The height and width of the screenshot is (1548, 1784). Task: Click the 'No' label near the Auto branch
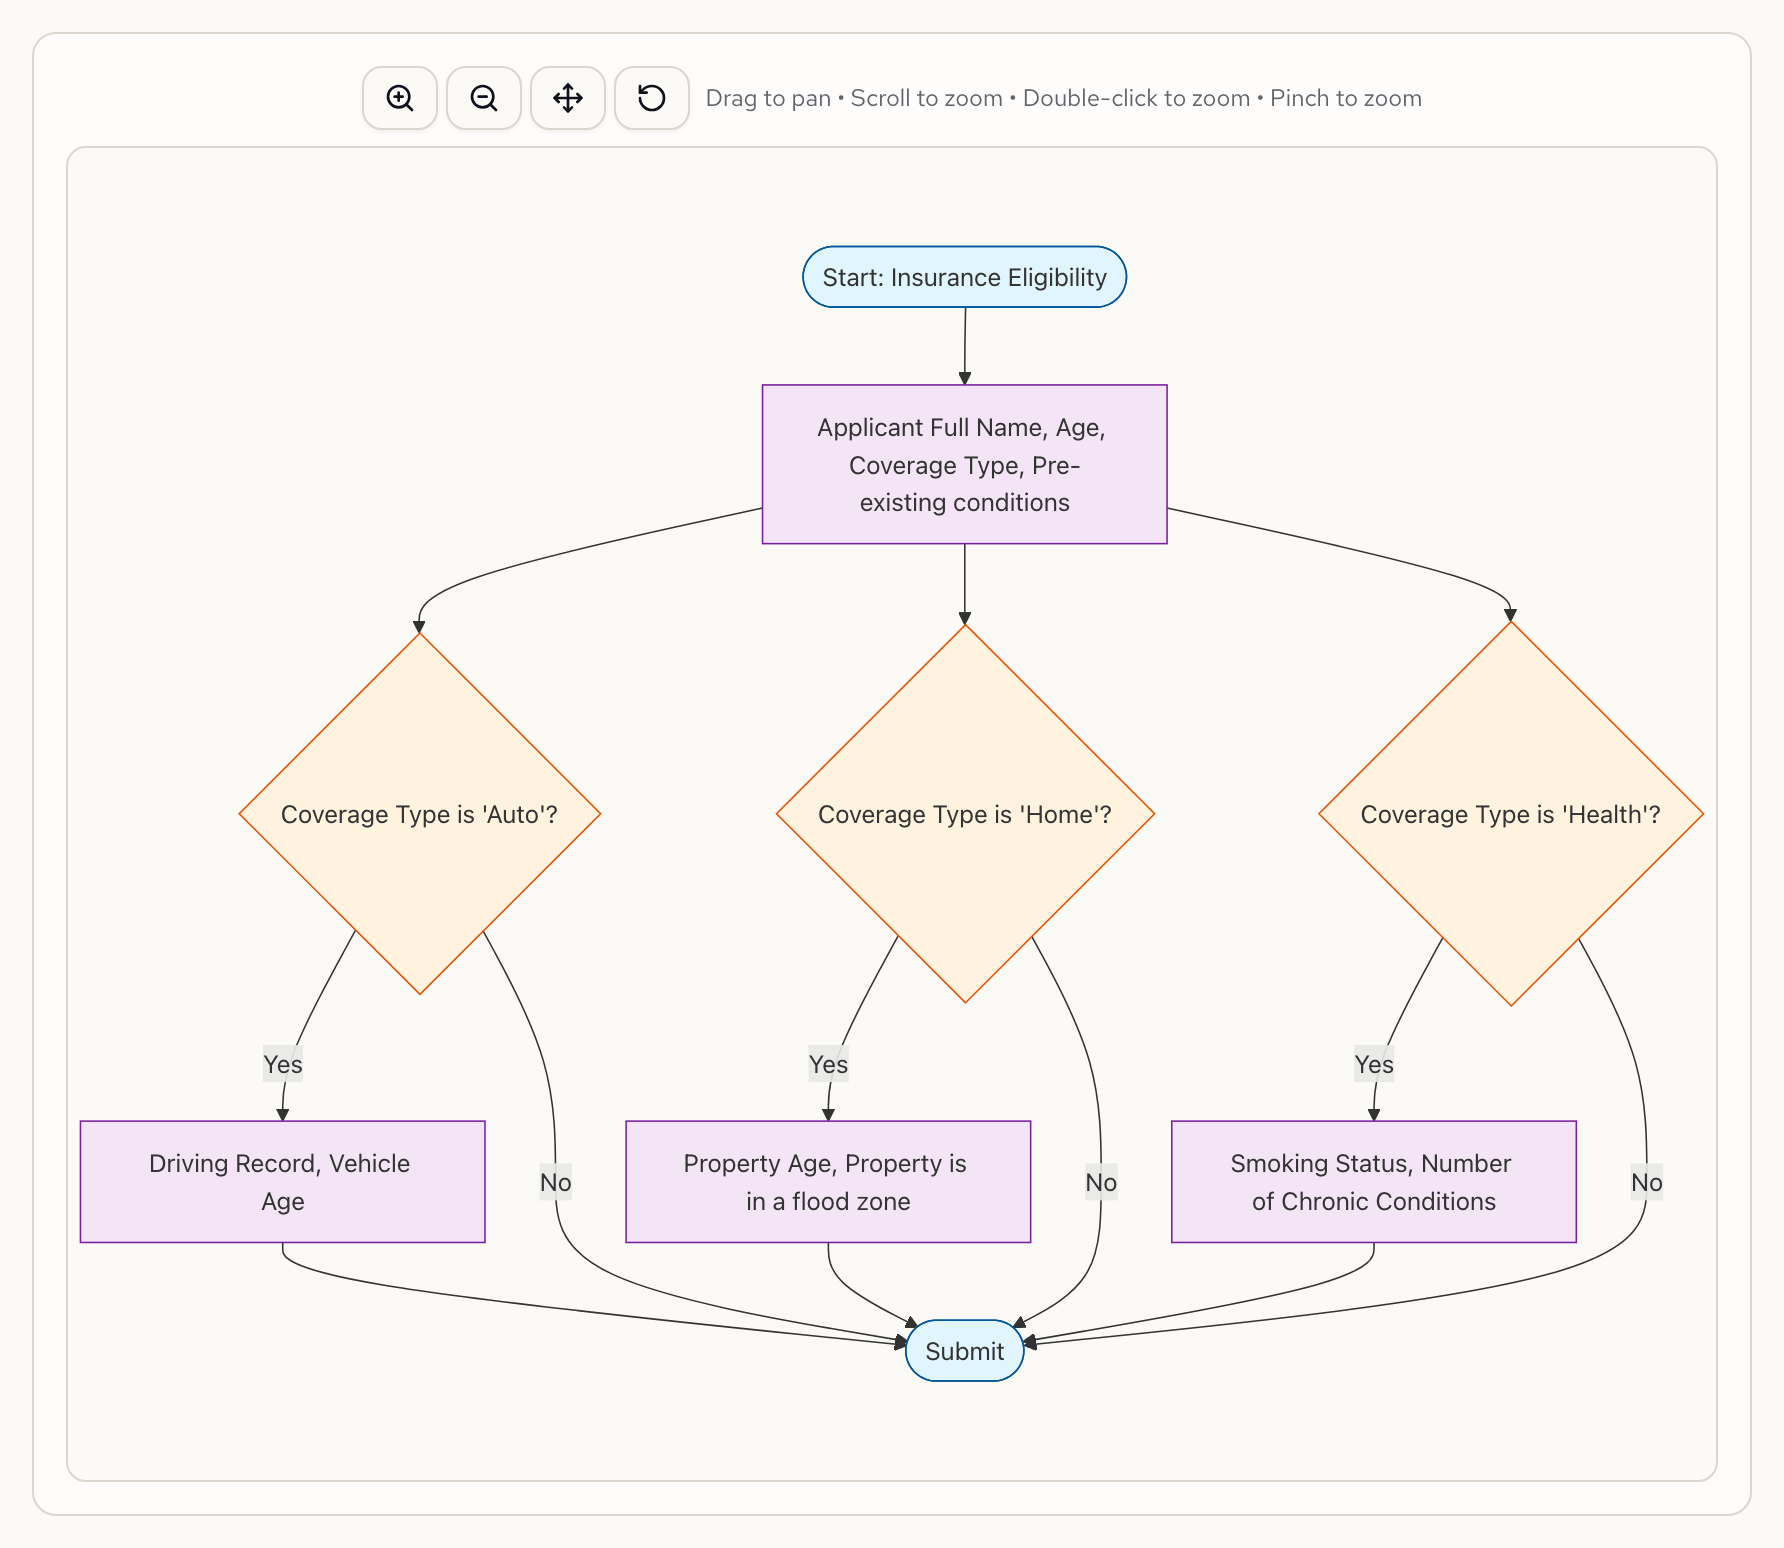[555, 1182]
